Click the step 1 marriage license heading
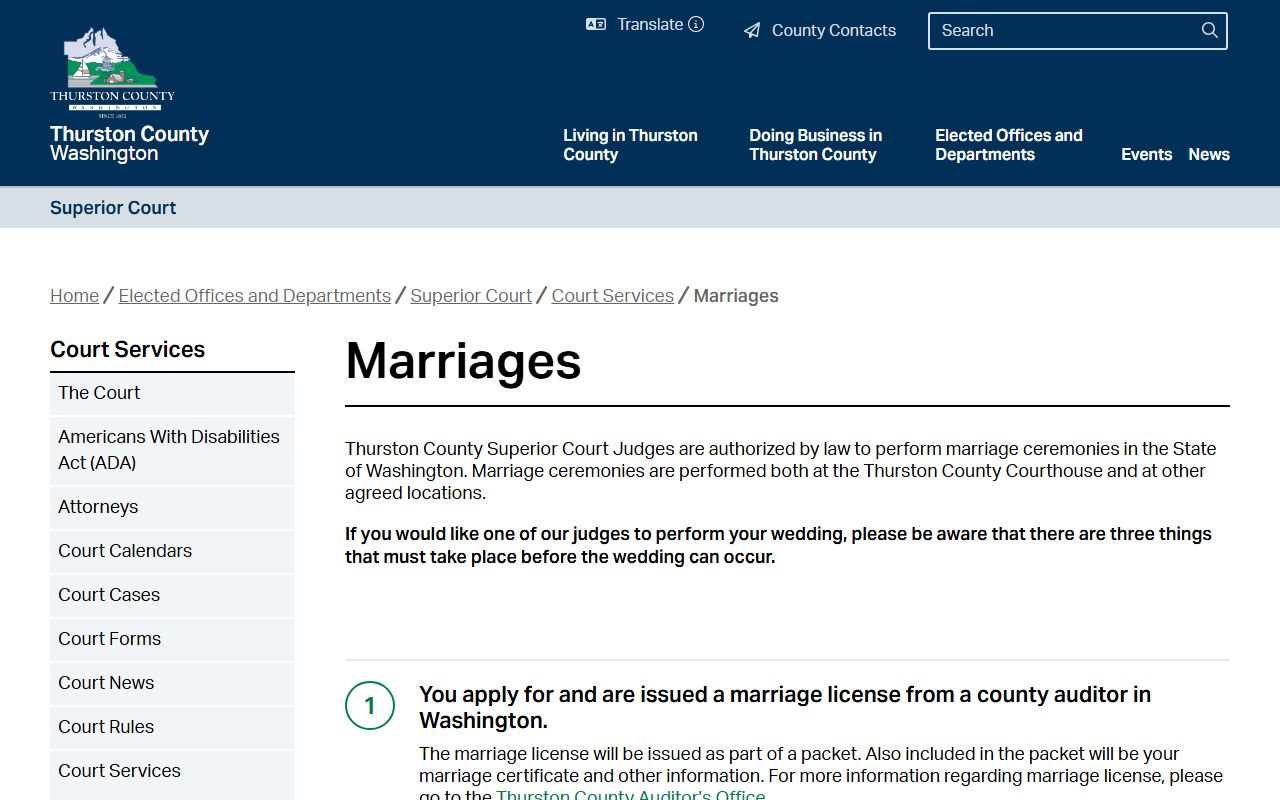Screen dimensions: 1280x800 [785, 707]
